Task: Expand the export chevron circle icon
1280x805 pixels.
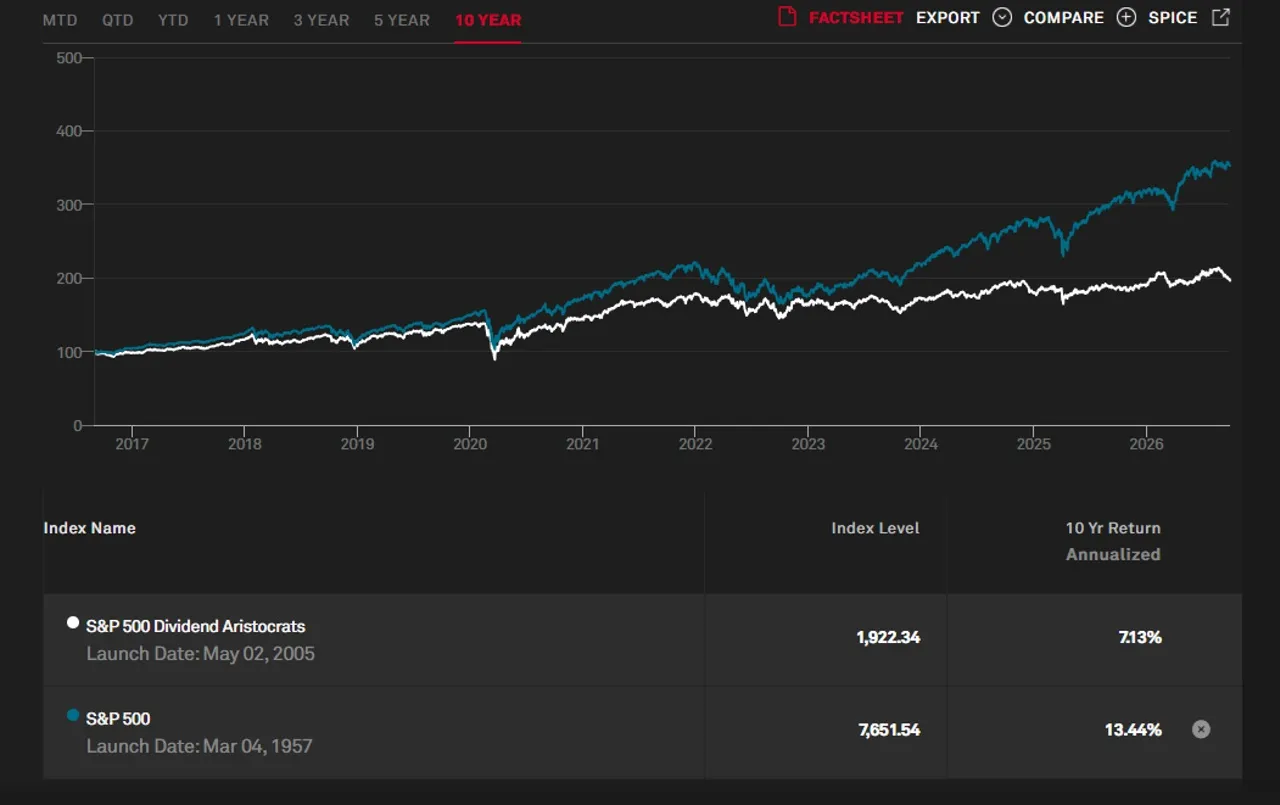Action: pos(1002,17)
